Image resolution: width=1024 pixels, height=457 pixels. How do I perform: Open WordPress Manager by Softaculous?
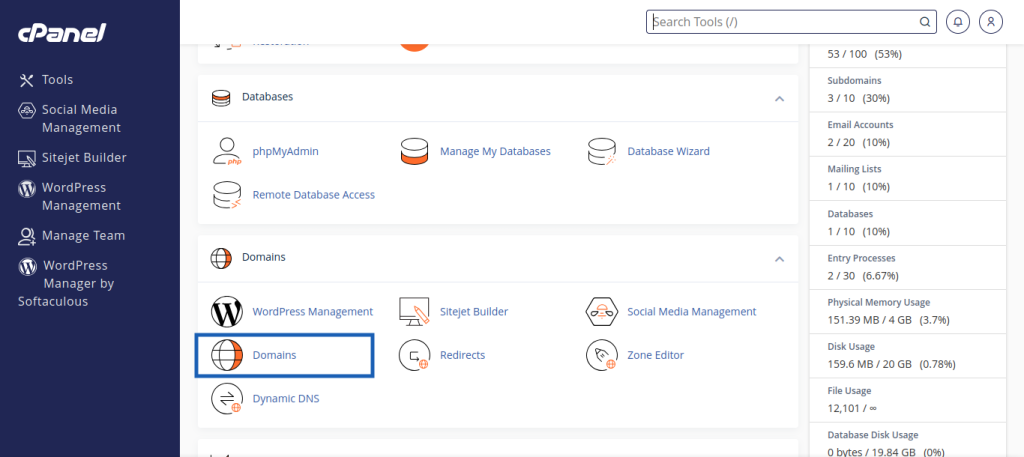65,283
